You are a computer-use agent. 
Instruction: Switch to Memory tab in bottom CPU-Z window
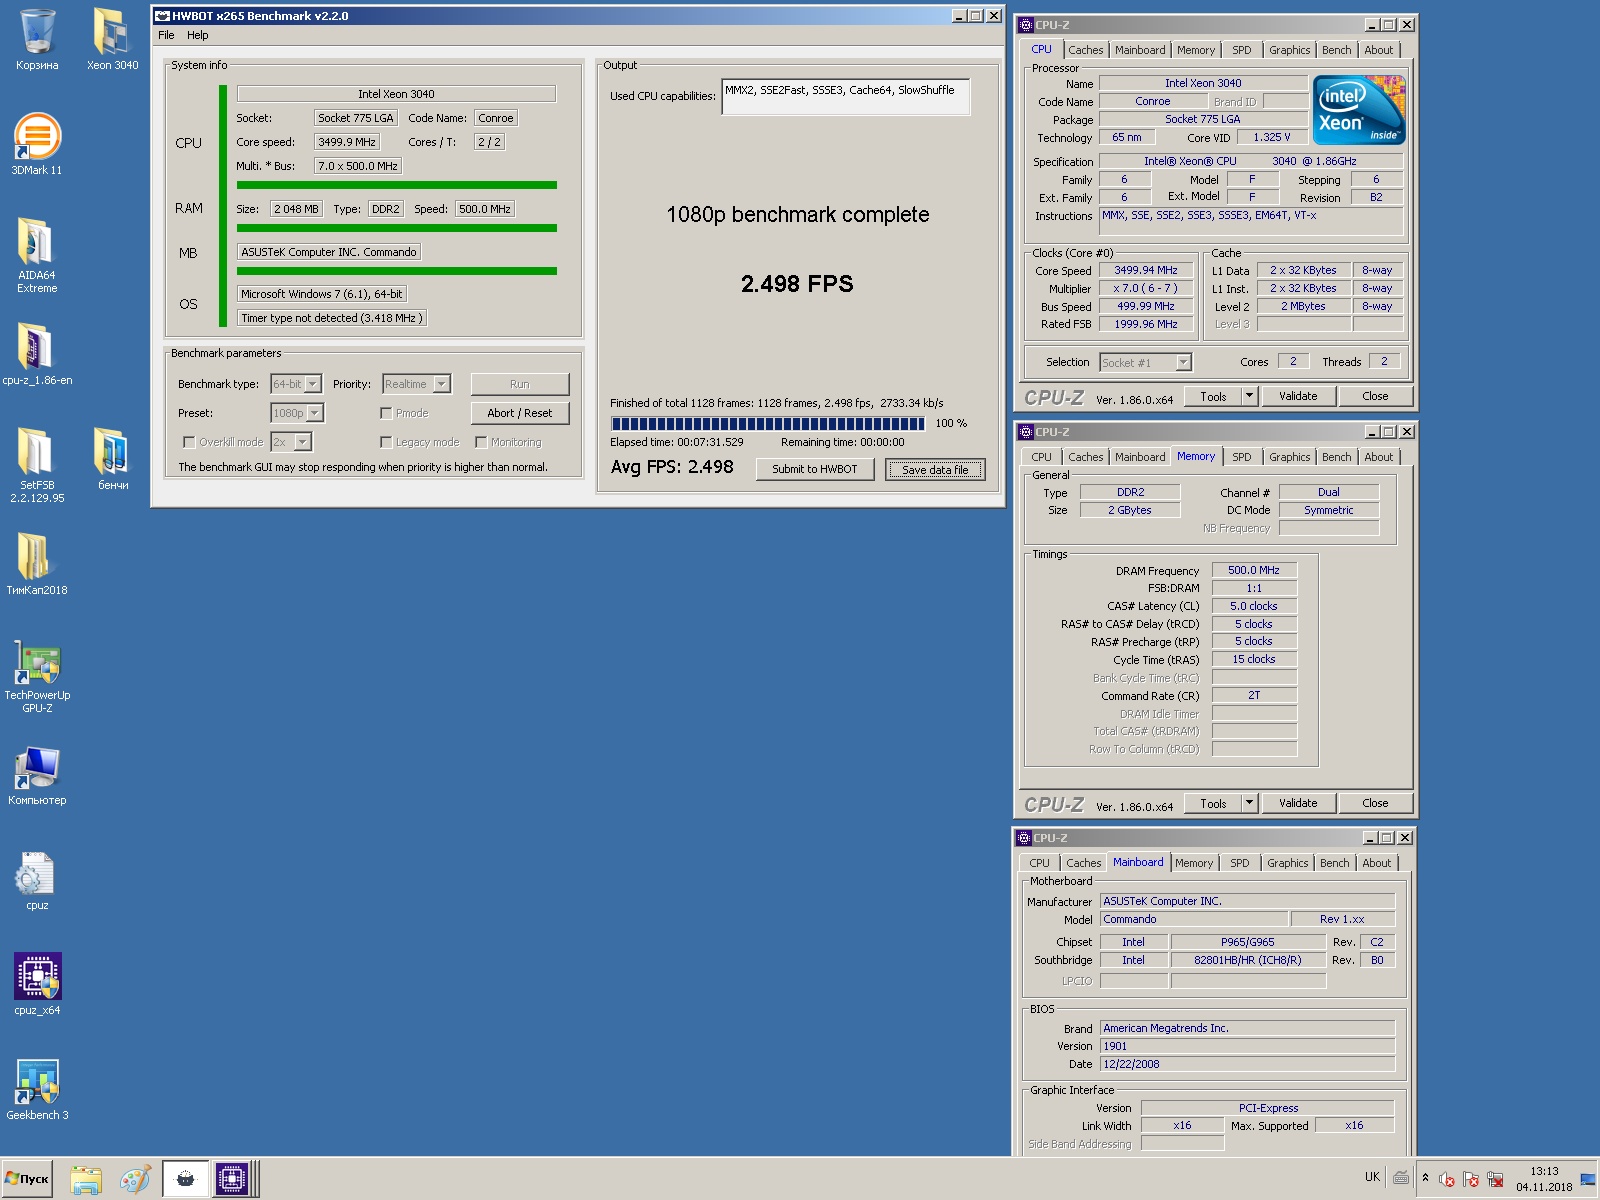[1194, 863]
